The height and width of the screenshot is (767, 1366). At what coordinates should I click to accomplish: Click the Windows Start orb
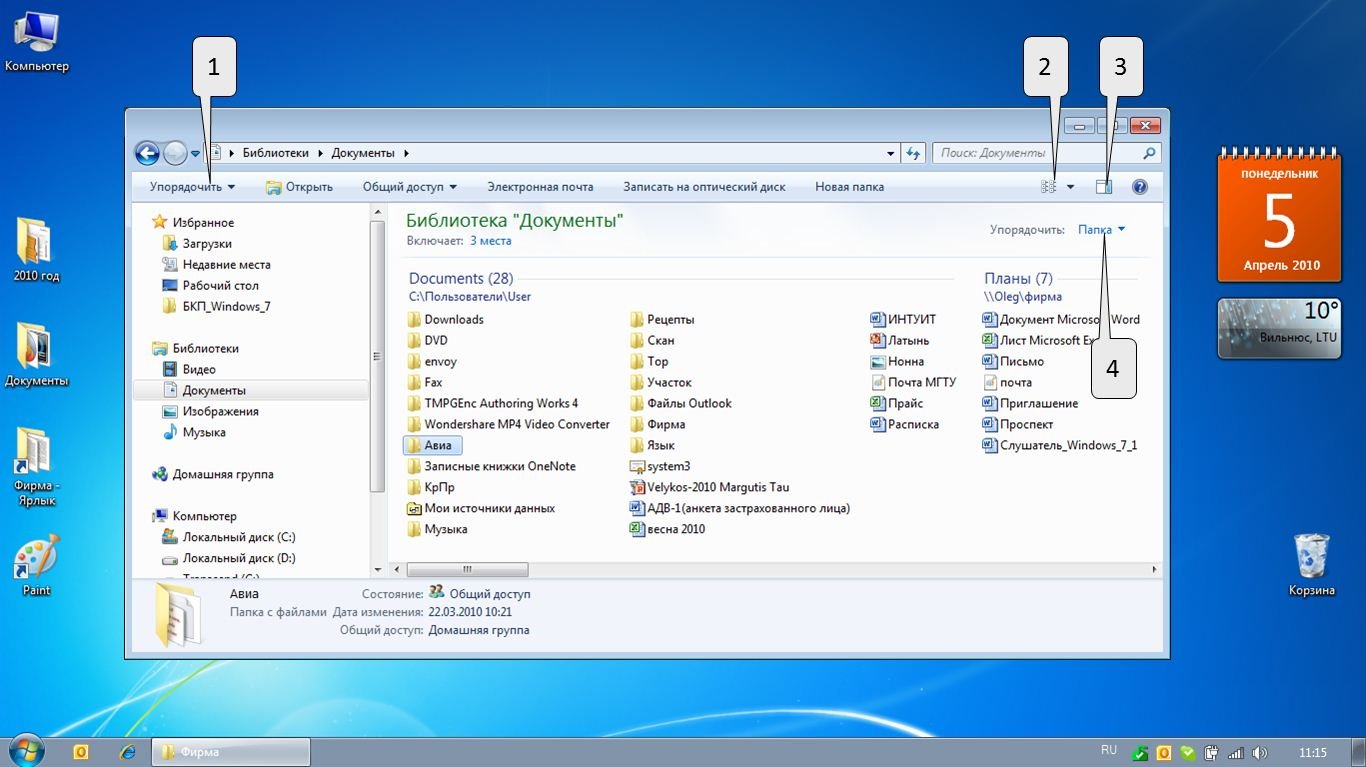click(x=27, y=751)
